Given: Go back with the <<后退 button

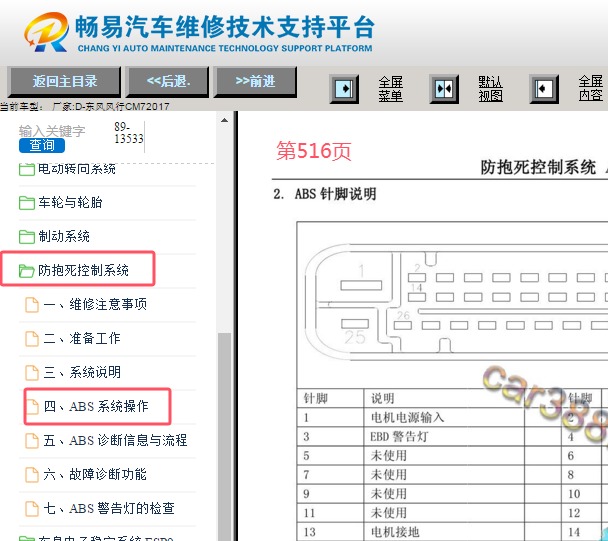Looking at the screenshot, I should coord(168,81).
